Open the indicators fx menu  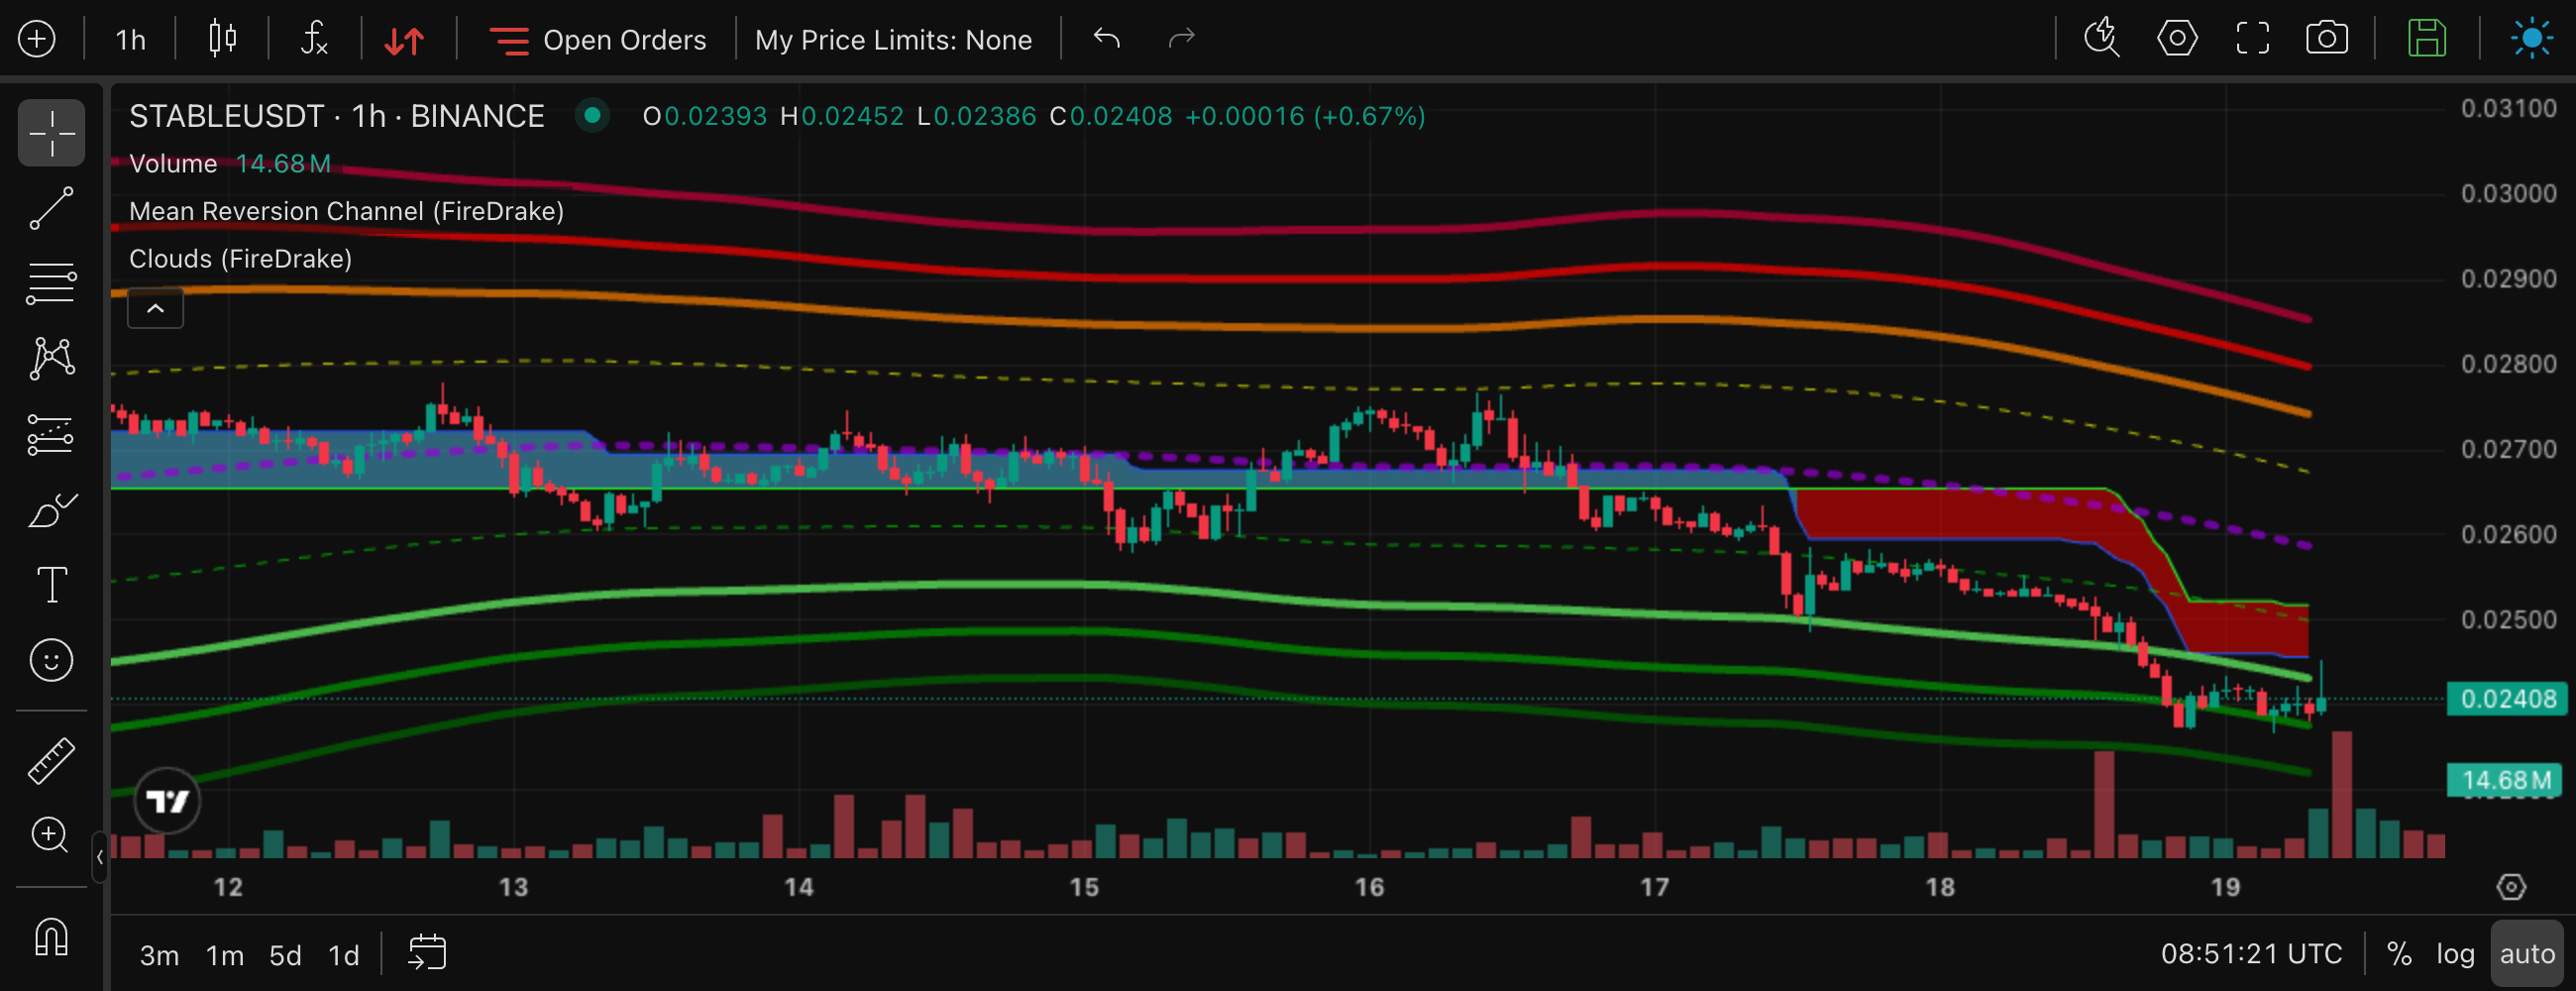click(x=314, y=39)
